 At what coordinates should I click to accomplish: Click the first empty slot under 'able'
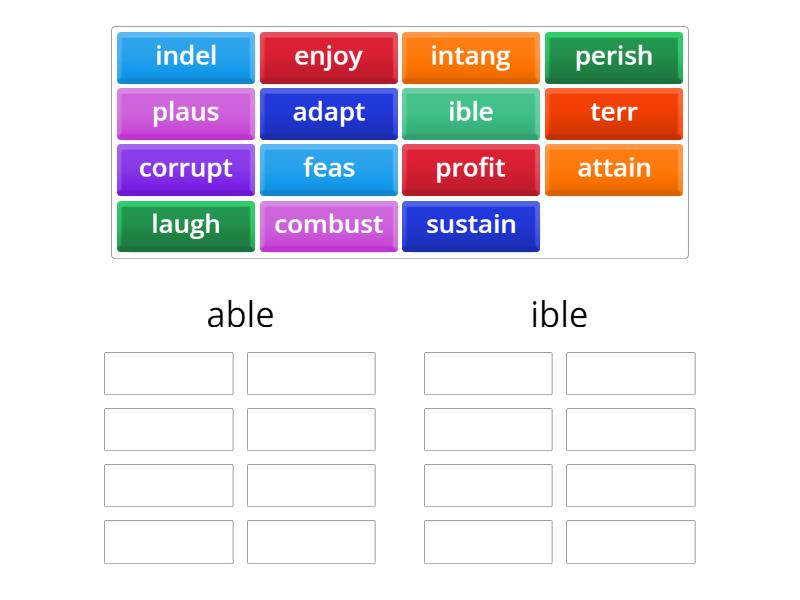coord(168,373)
